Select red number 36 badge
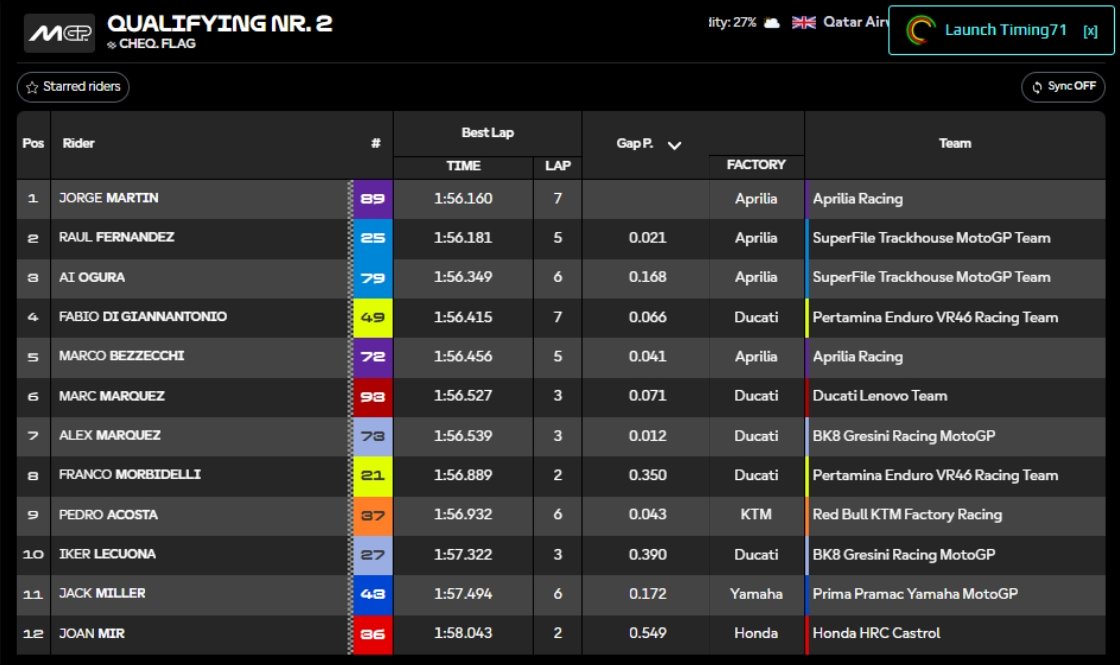The width and height of the screenshot is (1120, 665). tap(372, 634)
